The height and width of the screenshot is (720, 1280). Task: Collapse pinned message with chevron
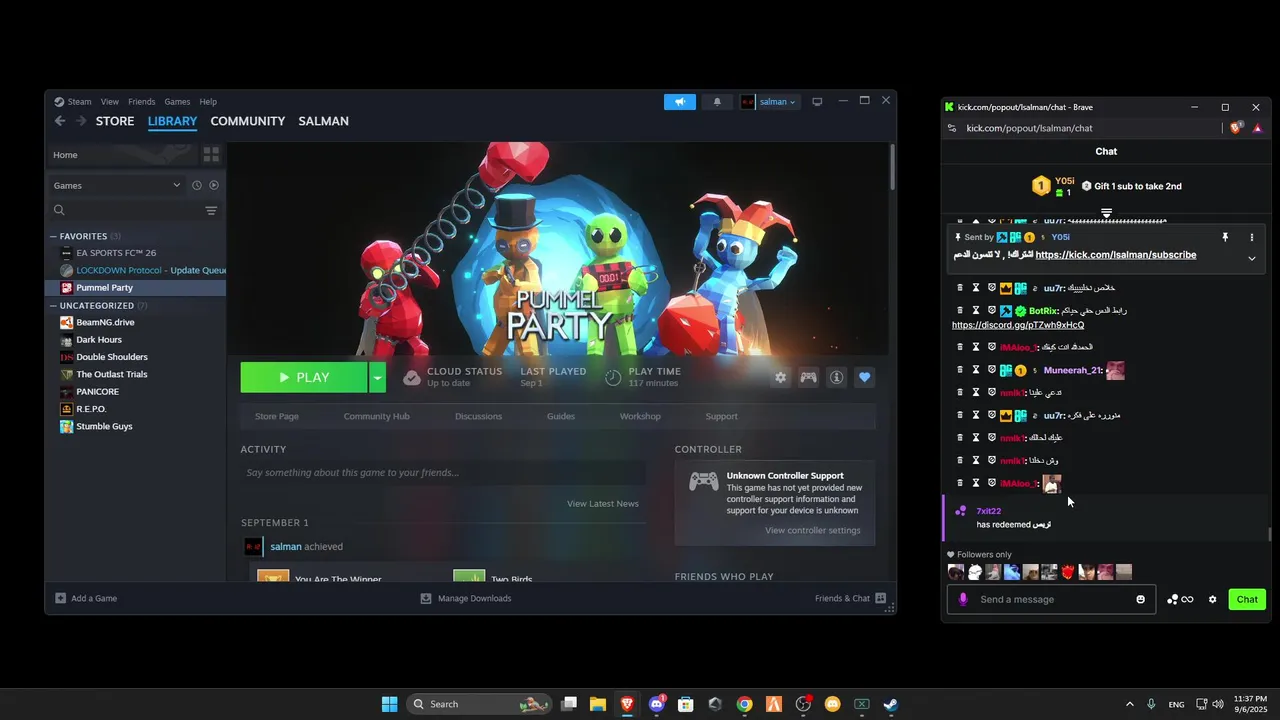click(x=1251, y=258)
